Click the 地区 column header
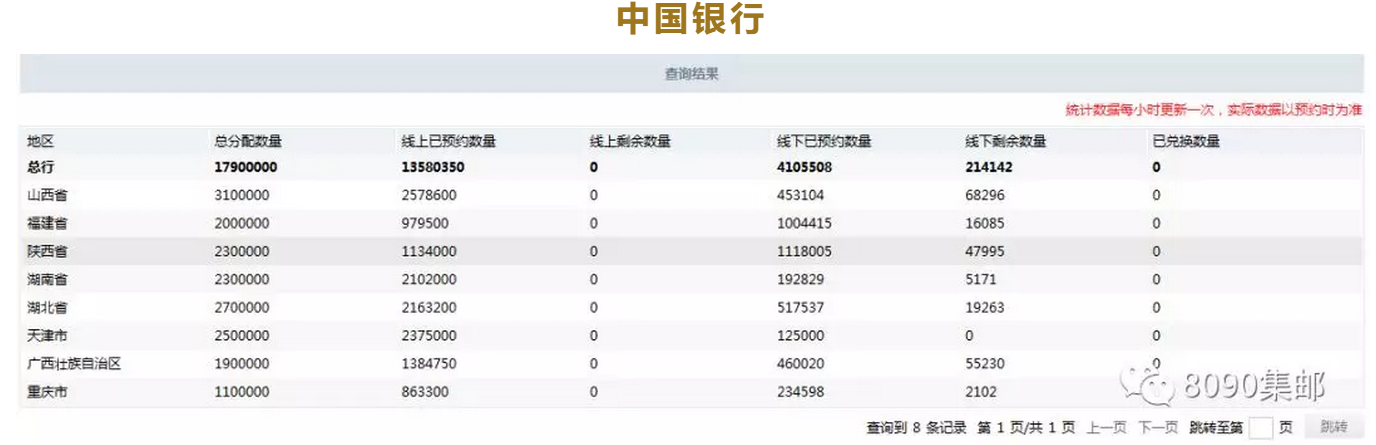The height and width of the screenshot is (445, 1376). point(40,142)
